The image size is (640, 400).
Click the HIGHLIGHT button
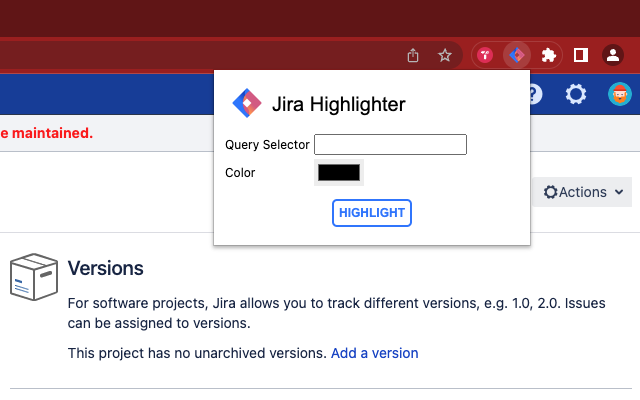pos(372,213)
